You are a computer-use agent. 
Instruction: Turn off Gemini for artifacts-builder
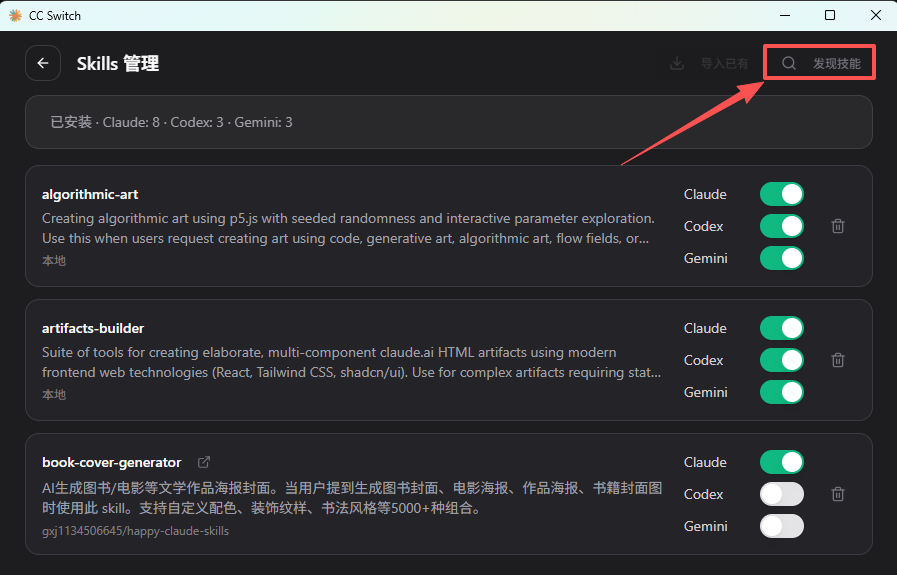click(781, 392)
